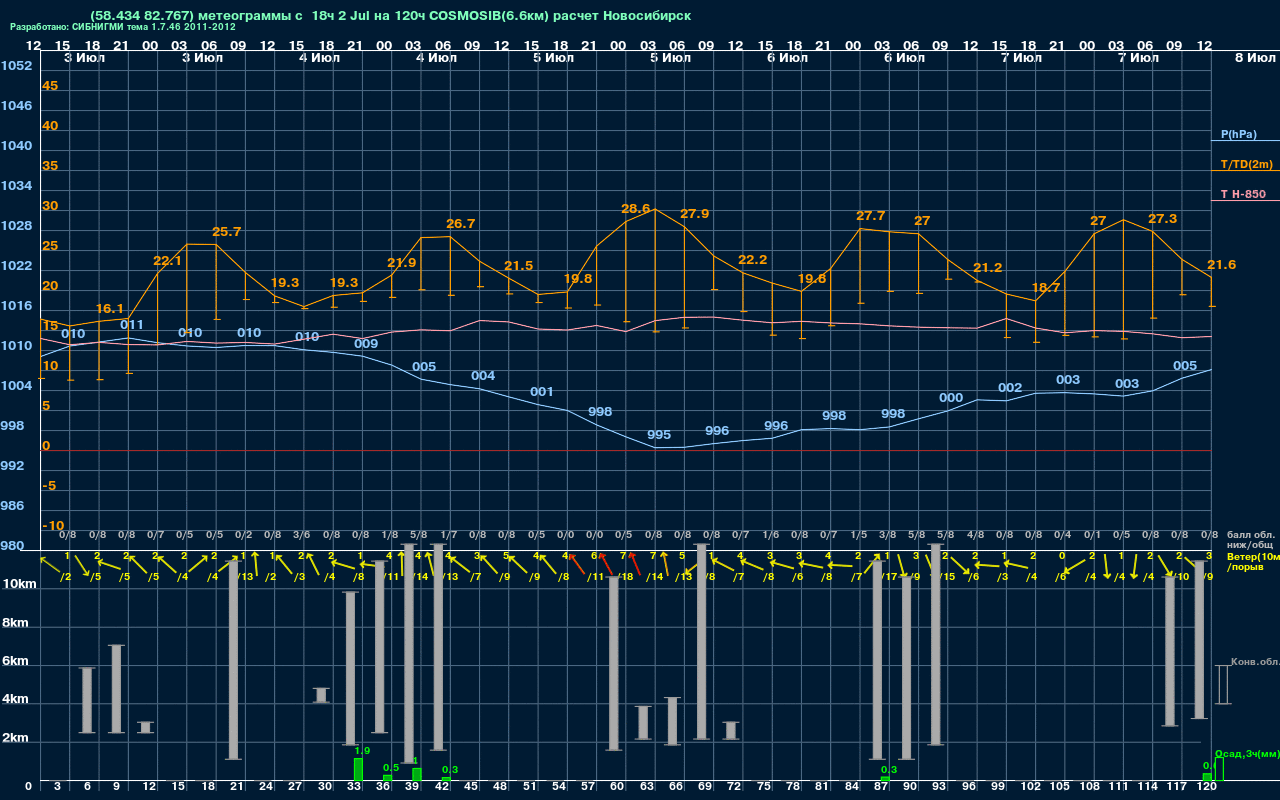Click the 40 temperature axis value
This screenshot has height=800, width=1280.
(50, 126)
